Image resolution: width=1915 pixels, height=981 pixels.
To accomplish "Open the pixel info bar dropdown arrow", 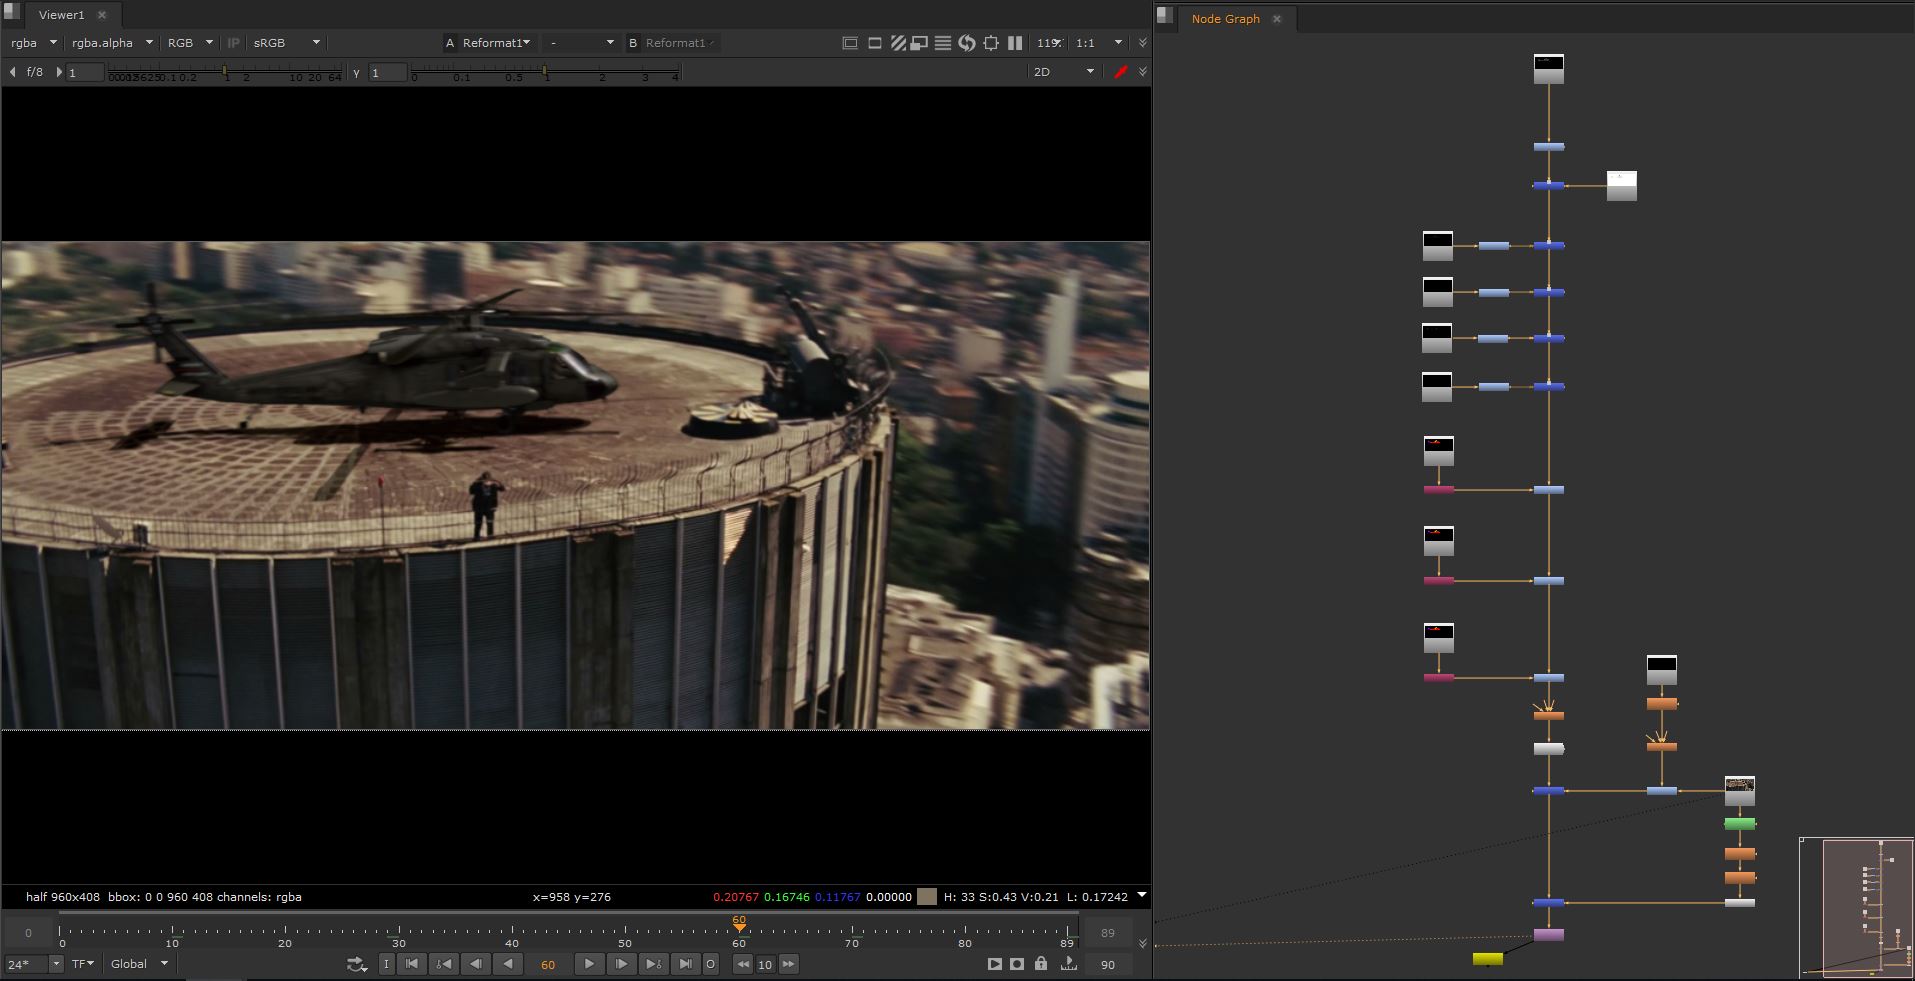I will [1141, 895].
